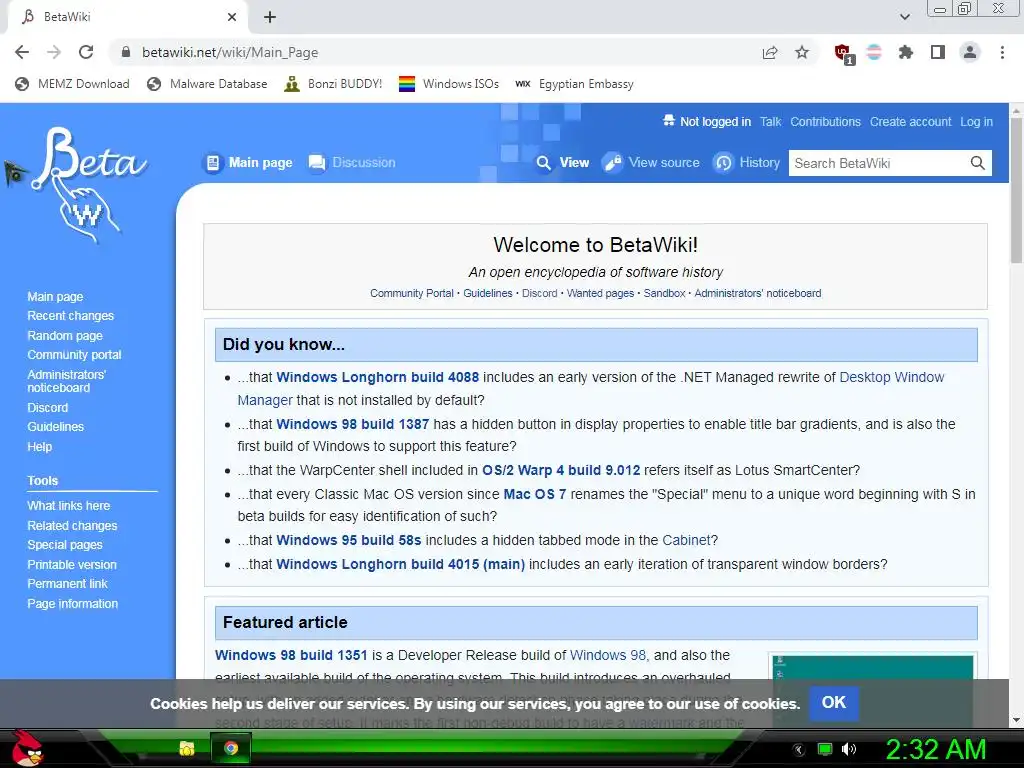
Task: Open the file explorer taskbar icon
Action: (187, 748)
